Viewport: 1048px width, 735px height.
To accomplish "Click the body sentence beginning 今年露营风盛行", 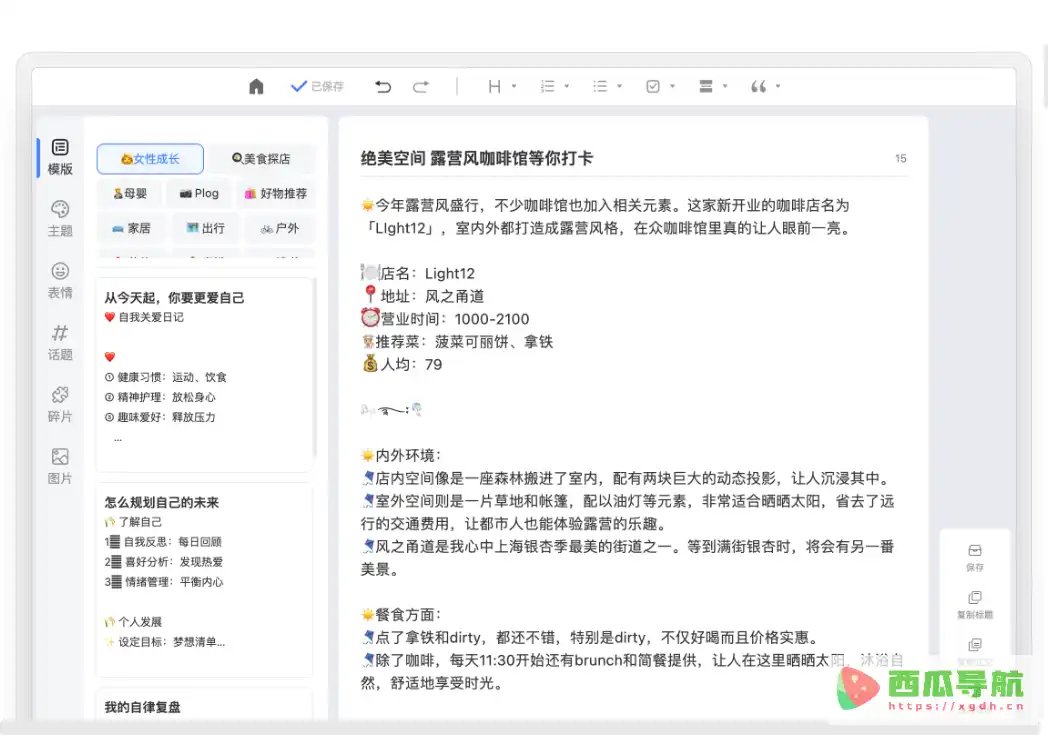I will click(607, 216).
